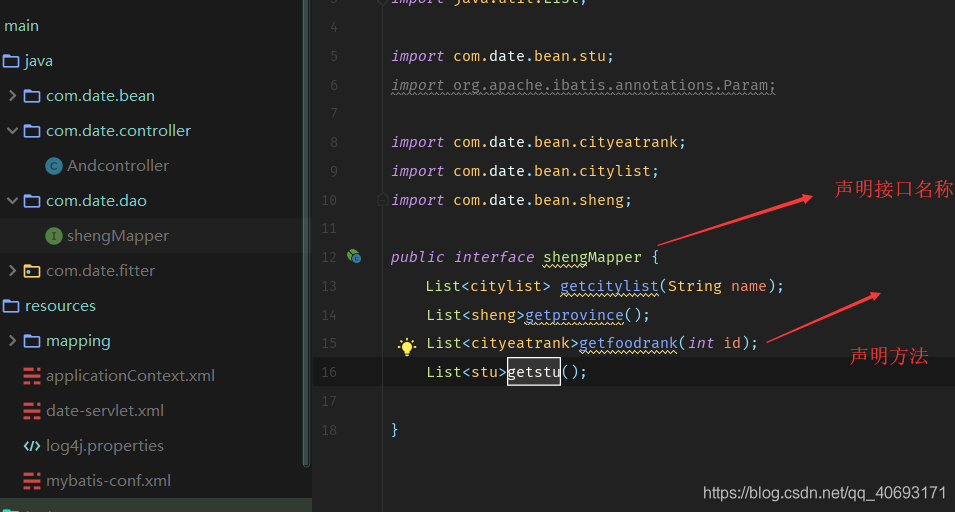Image resolution: width=955 pixels, height=512 pixels.
Task: Click the shengMapper interface icon
Action: point(54,236)
